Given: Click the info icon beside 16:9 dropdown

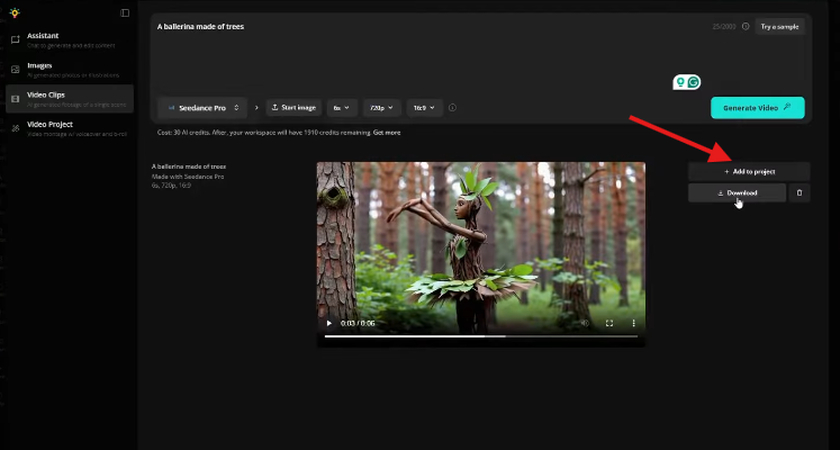Looking at the screenshot, I should (452, 108).
